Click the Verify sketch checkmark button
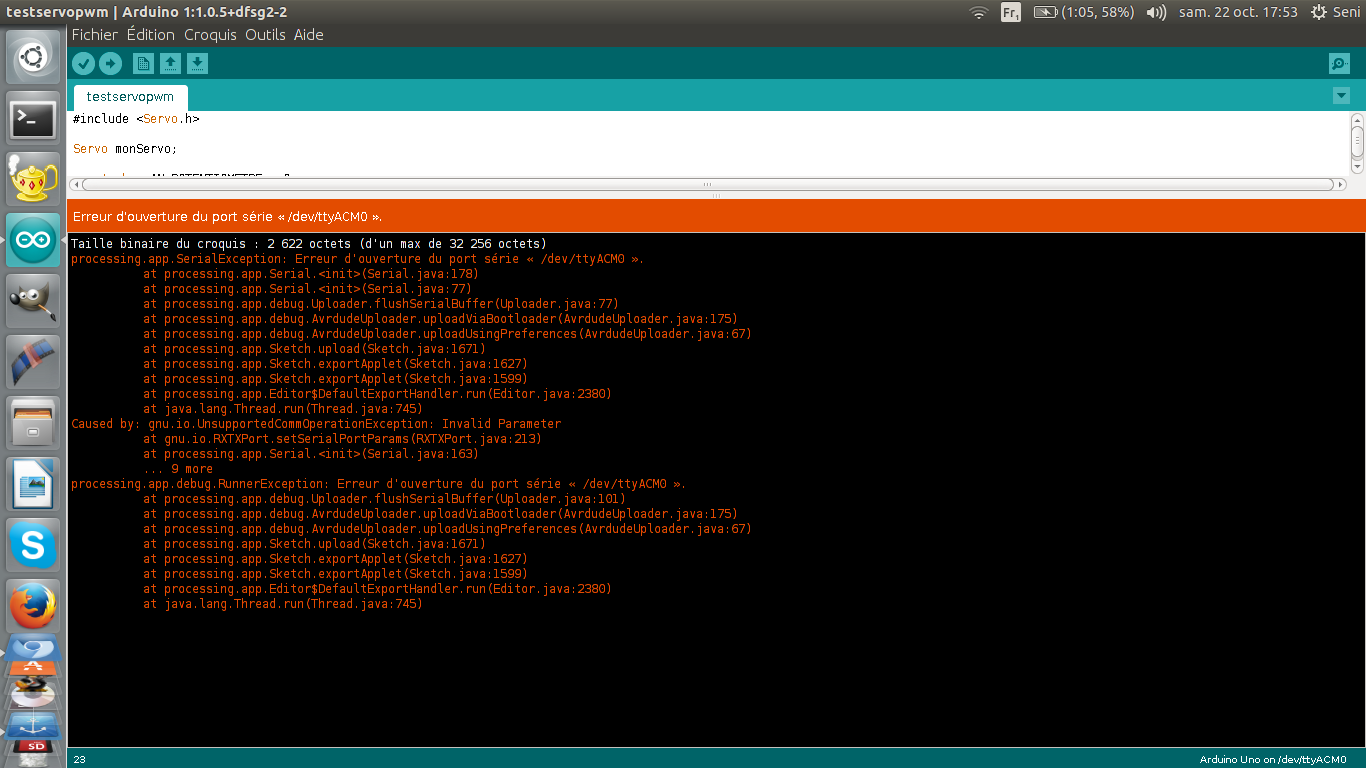 click(84, 64)
